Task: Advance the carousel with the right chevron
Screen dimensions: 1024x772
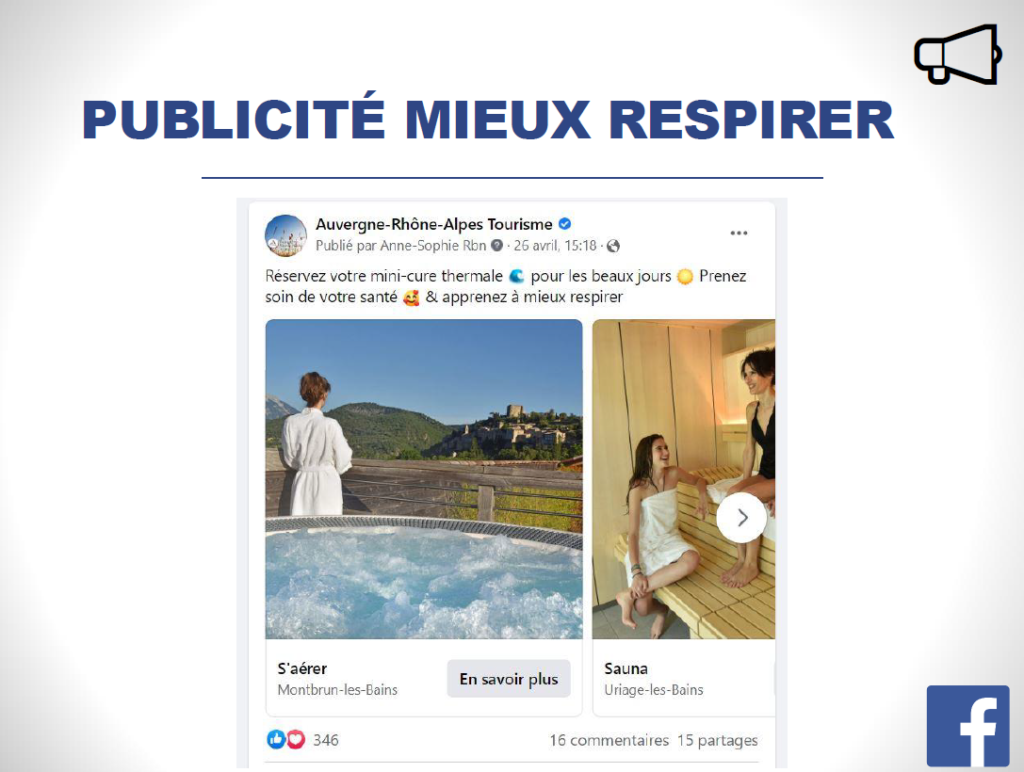Action: click(742, 518)
